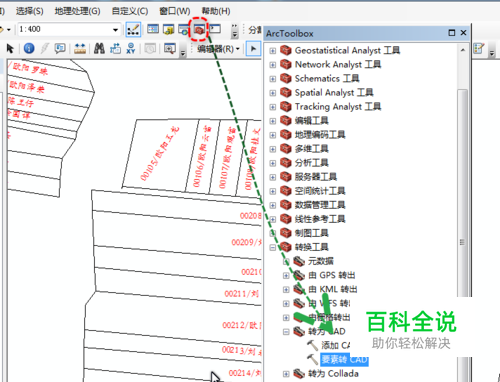Viewport: 500px width, 382px height.
Task: Open the table of contents window icon
Action: (x=153, y=29)
